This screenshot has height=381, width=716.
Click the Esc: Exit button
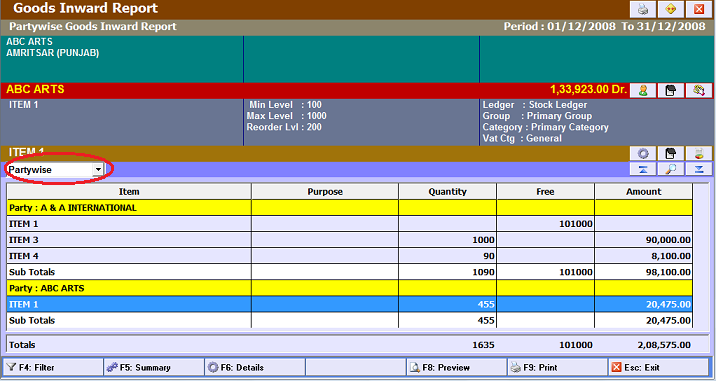click(658, 367)
